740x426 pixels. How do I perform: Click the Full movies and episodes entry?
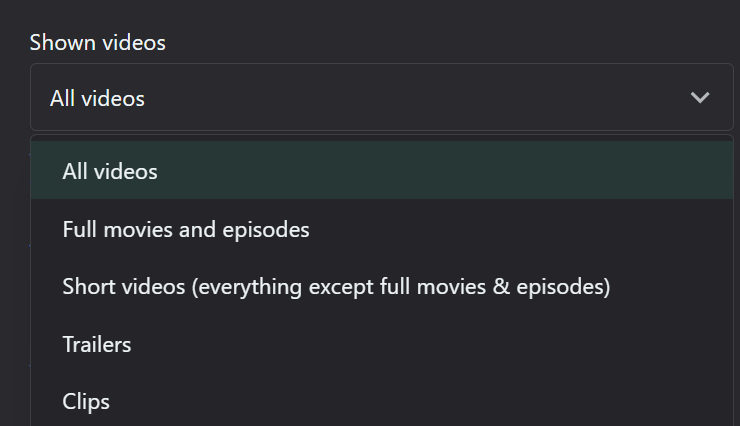[x=382, y=229]
